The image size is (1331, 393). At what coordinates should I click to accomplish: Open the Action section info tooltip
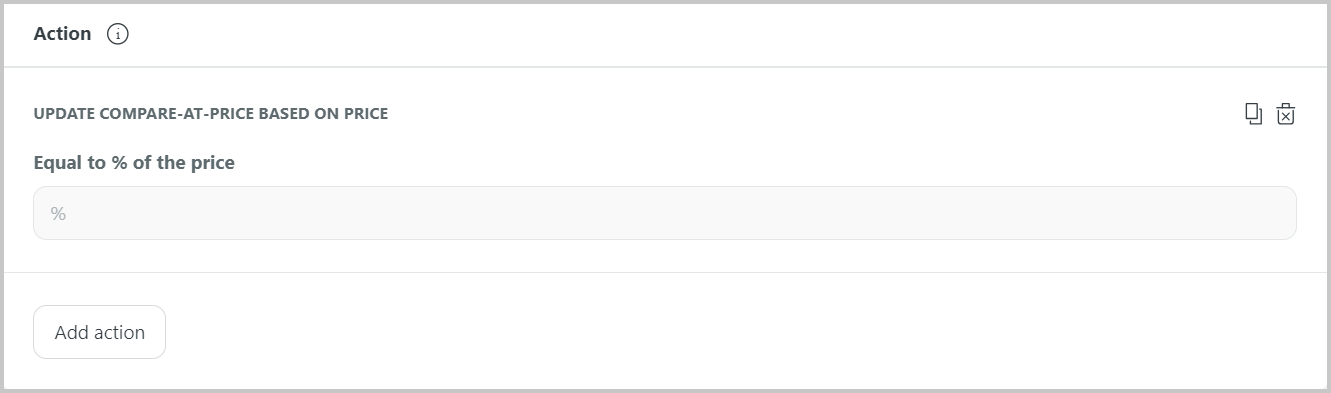[118, 34]
